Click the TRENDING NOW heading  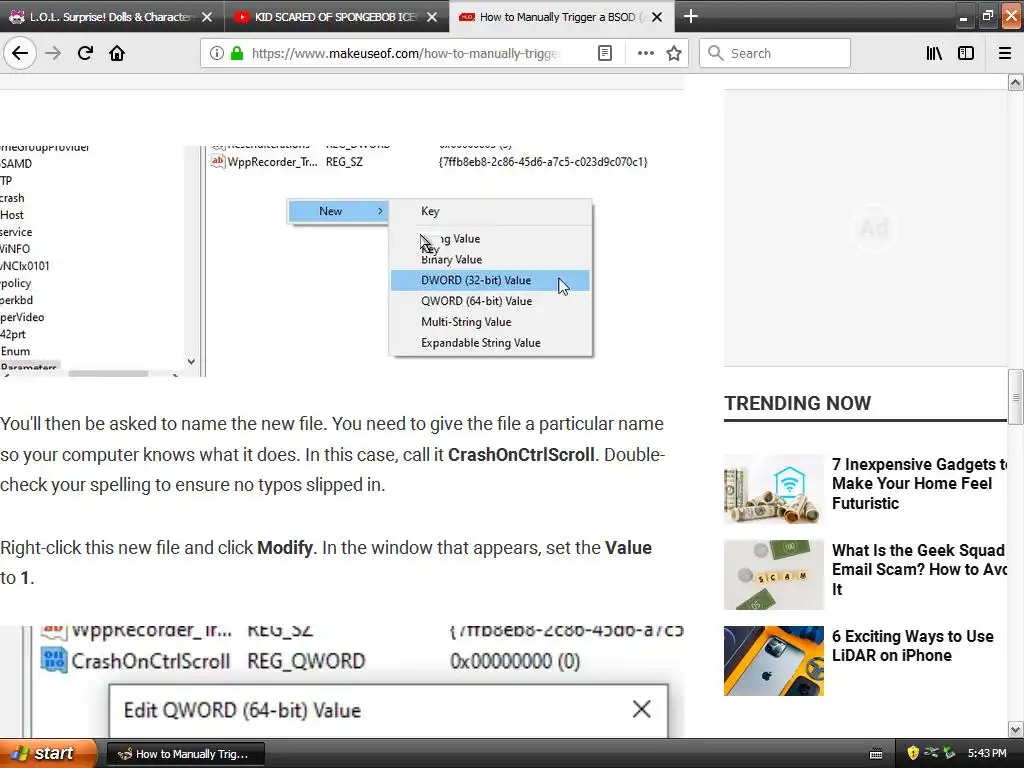point(797,404)
